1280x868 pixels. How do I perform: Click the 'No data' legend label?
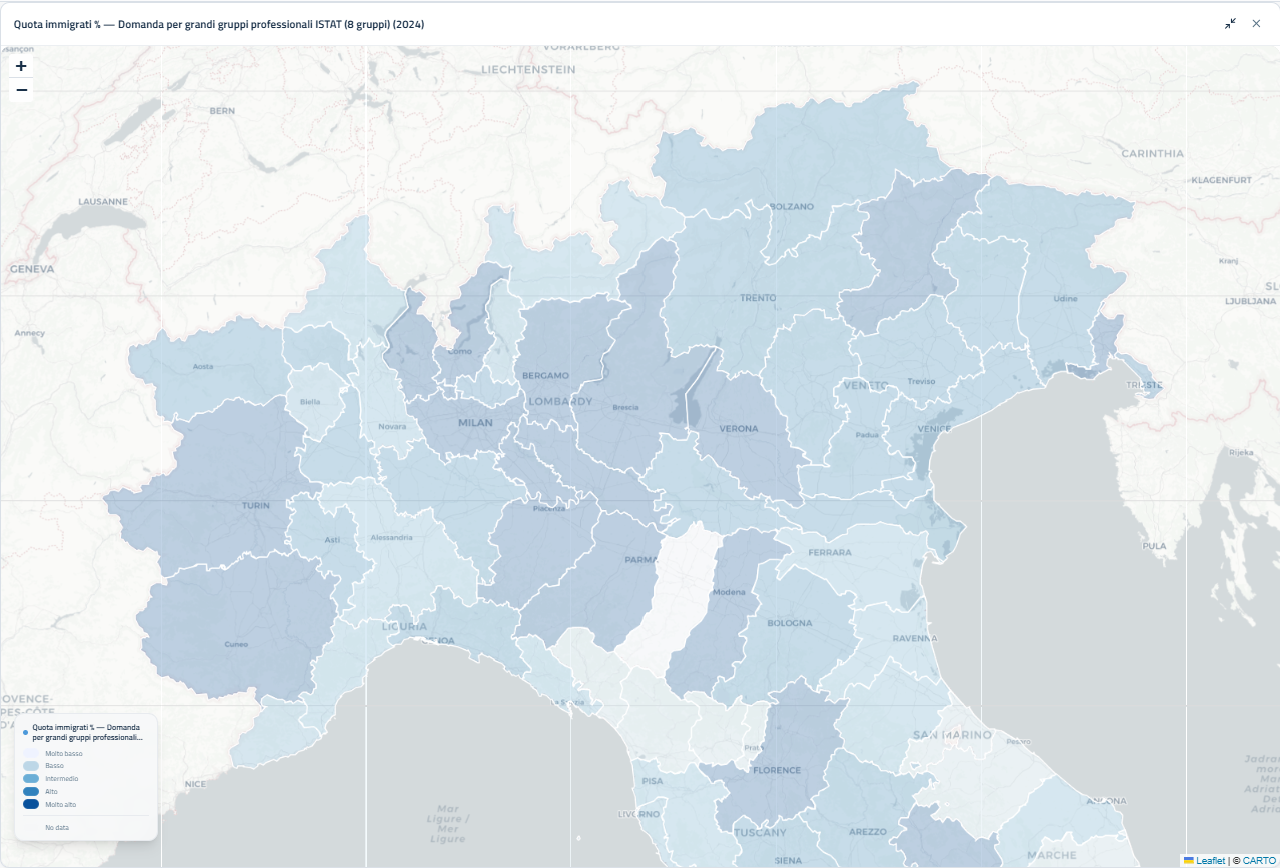(57, 828)
